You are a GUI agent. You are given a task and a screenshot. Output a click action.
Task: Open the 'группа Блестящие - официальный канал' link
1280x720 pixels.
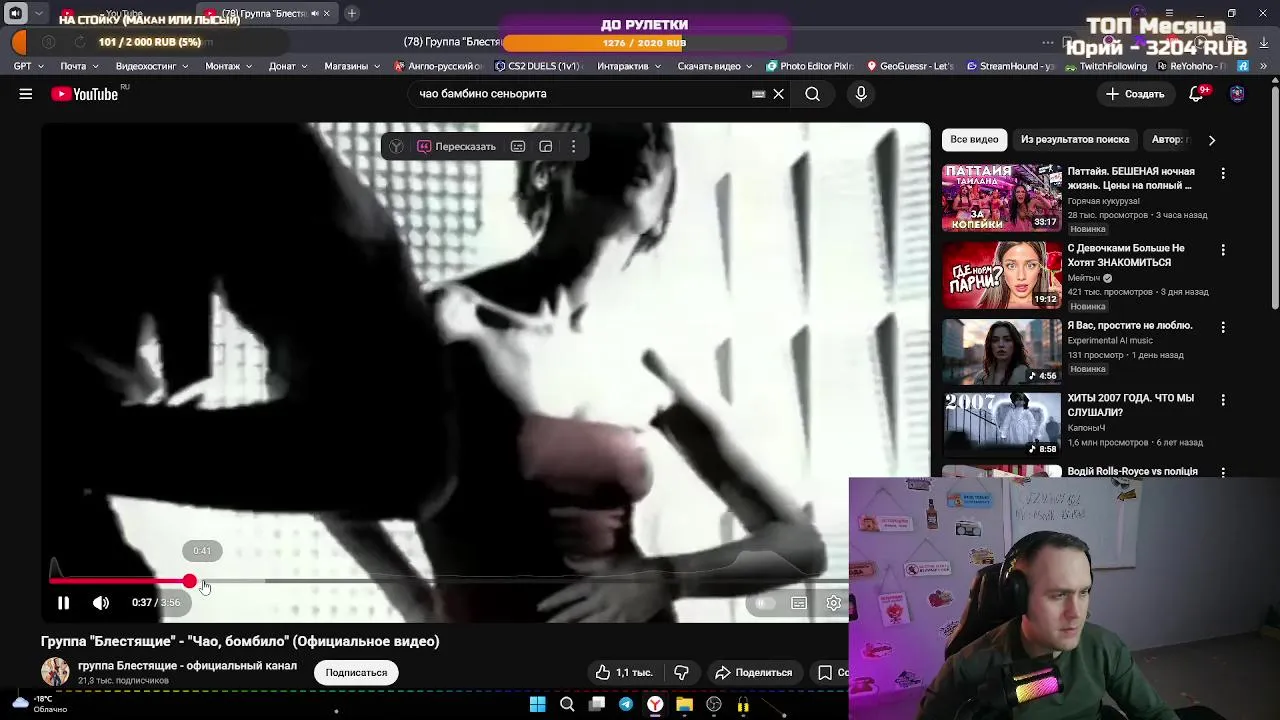tap(187, 666)
